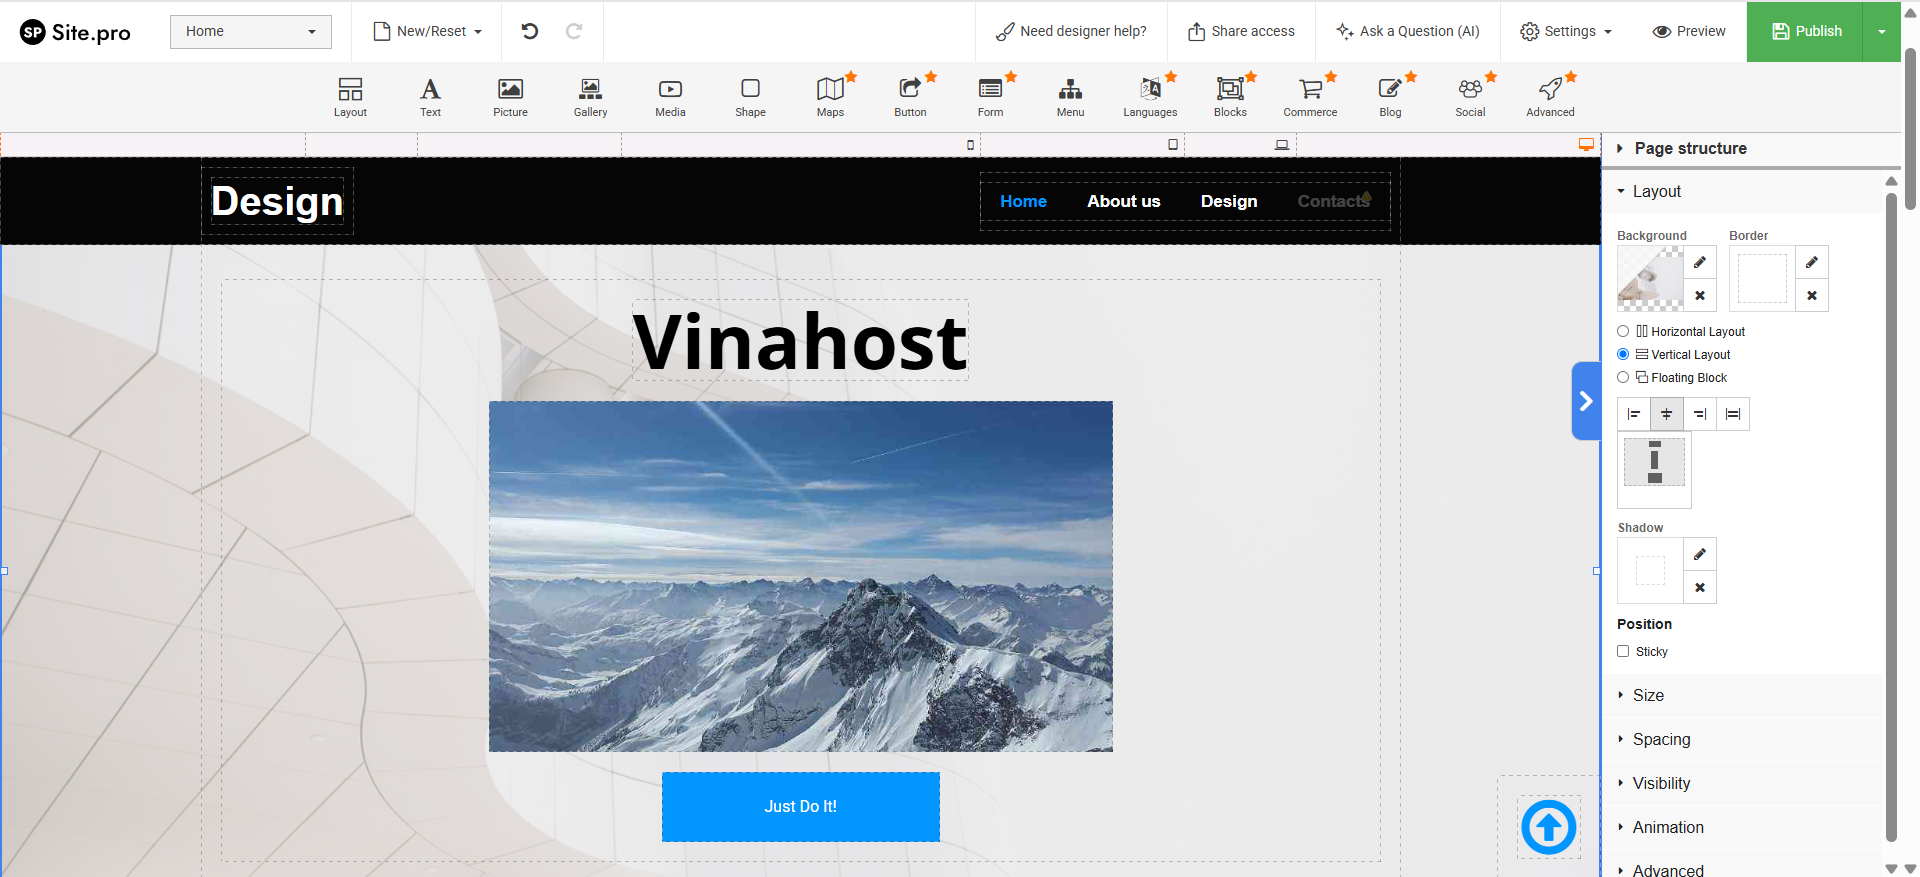This screenshot has width=1920, height=877.
Task: Click the scroll-to-top arrow icon
Action: pyautogui.click(x=1548, y=827)
